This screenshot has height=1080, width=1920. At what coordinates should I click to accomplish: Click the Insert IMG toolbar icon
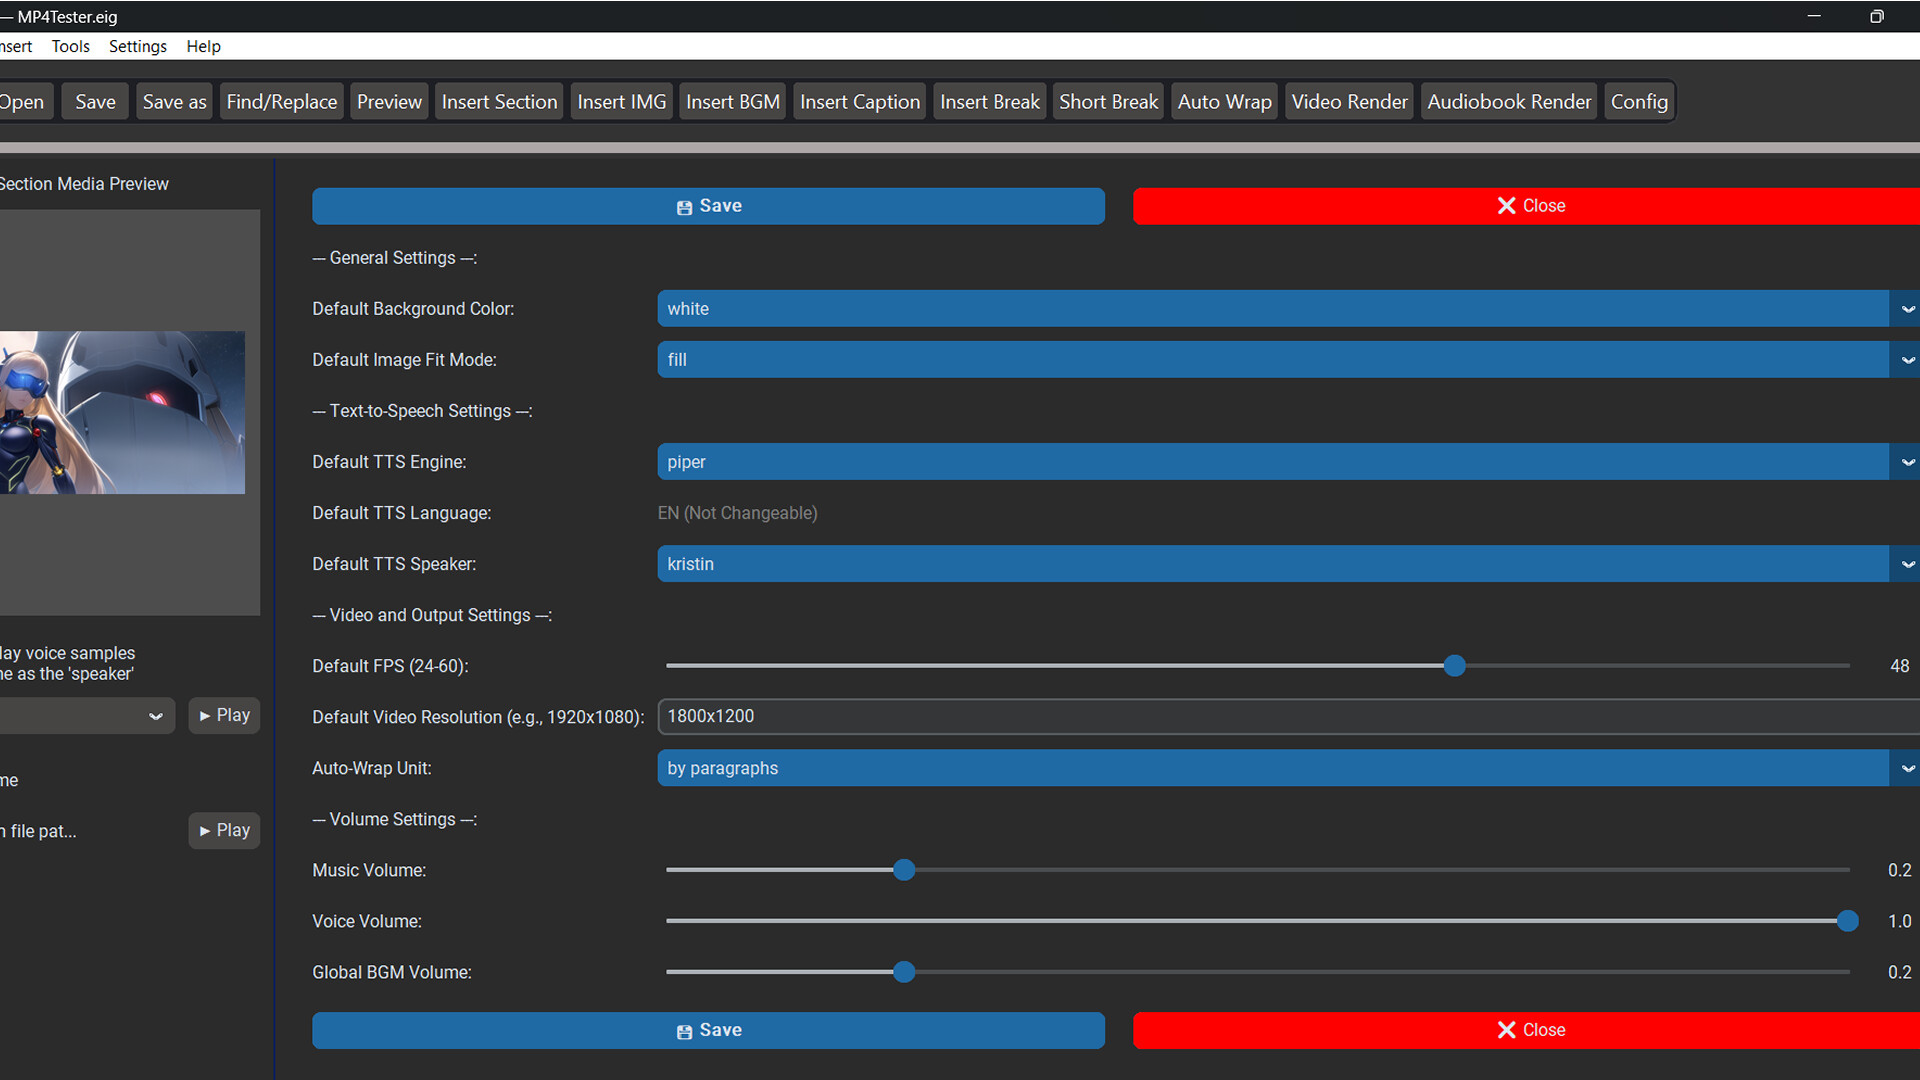(621, 101)
